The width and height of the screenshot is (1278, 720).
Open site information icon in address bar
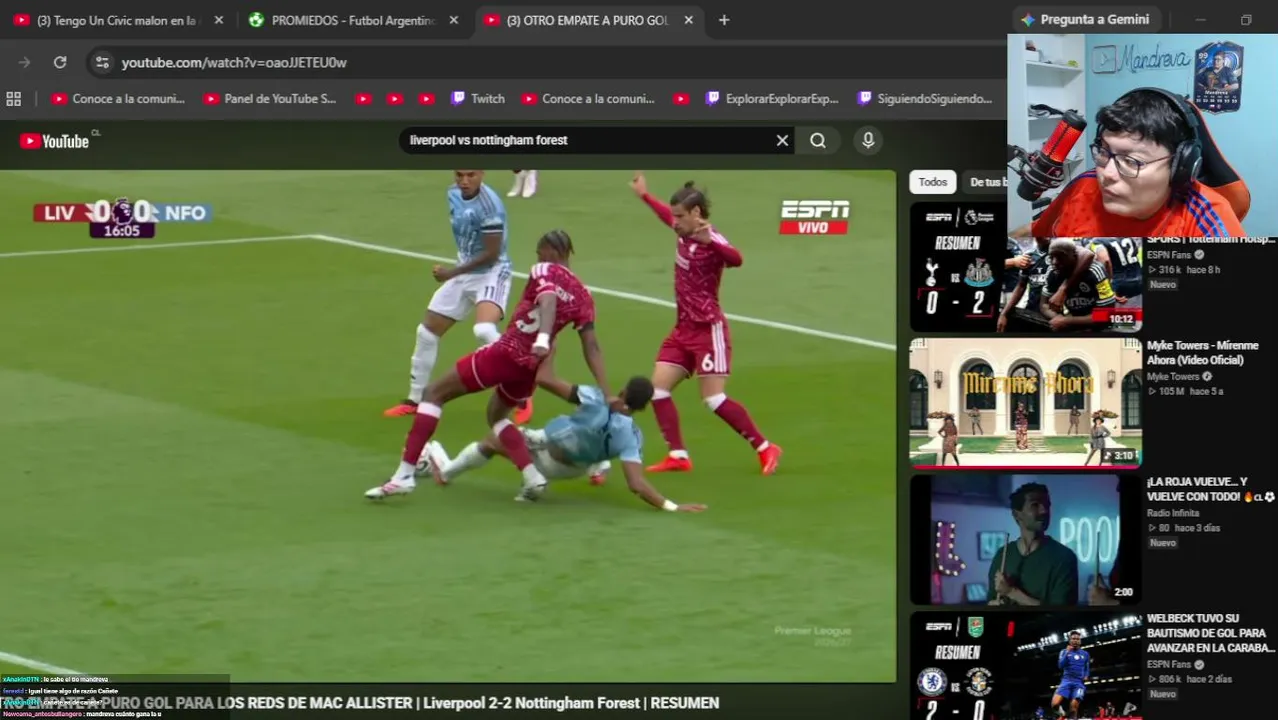(101, 62)
